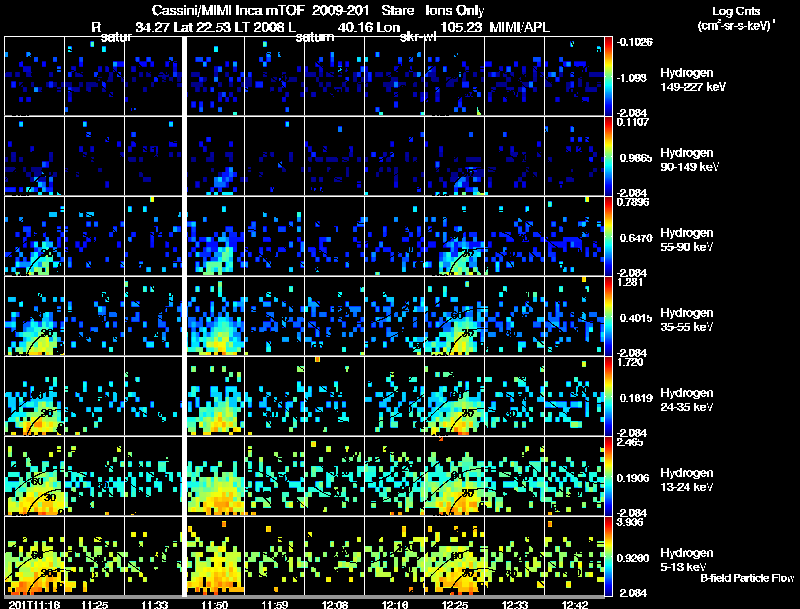The image size is (800, 609).
Task: Click the 12:42 time axis label
Action: tap(575, 604)
